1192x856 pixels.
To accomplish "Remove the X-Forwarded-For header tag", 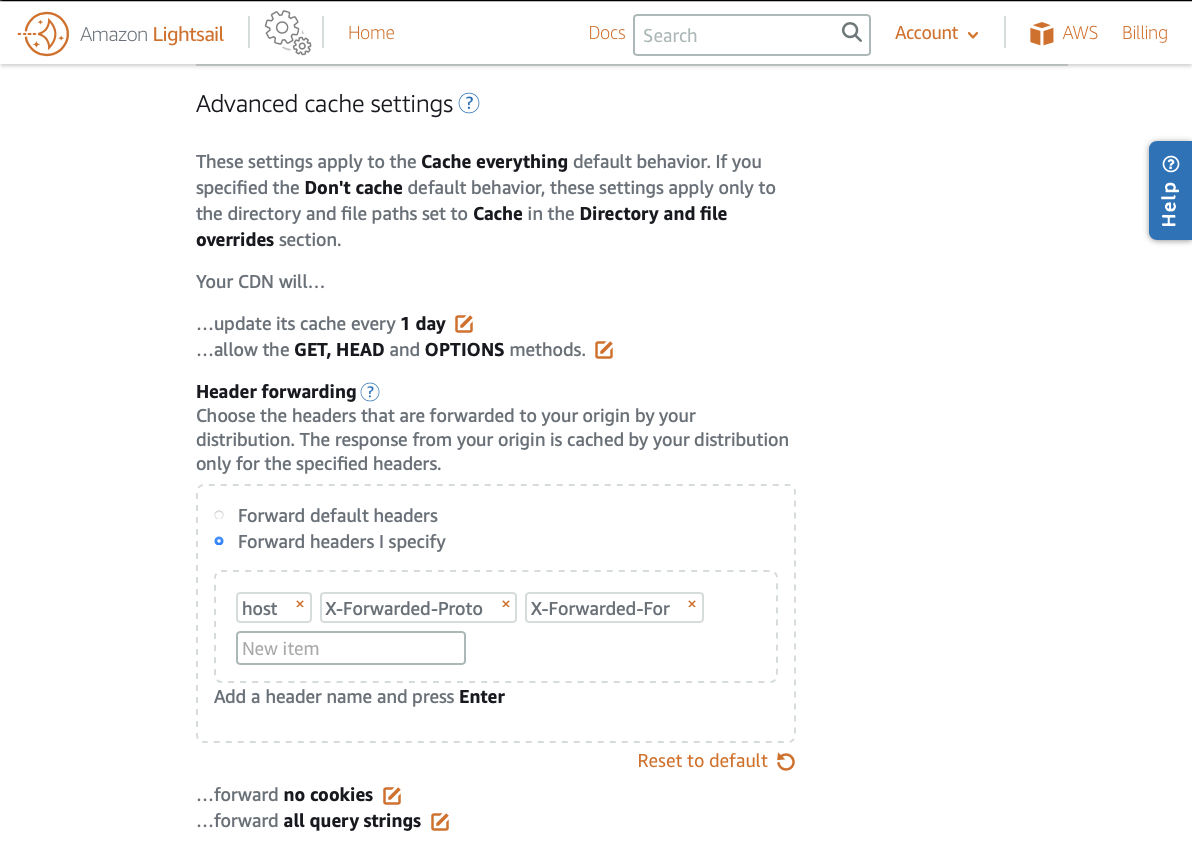I will click(691, 605).
